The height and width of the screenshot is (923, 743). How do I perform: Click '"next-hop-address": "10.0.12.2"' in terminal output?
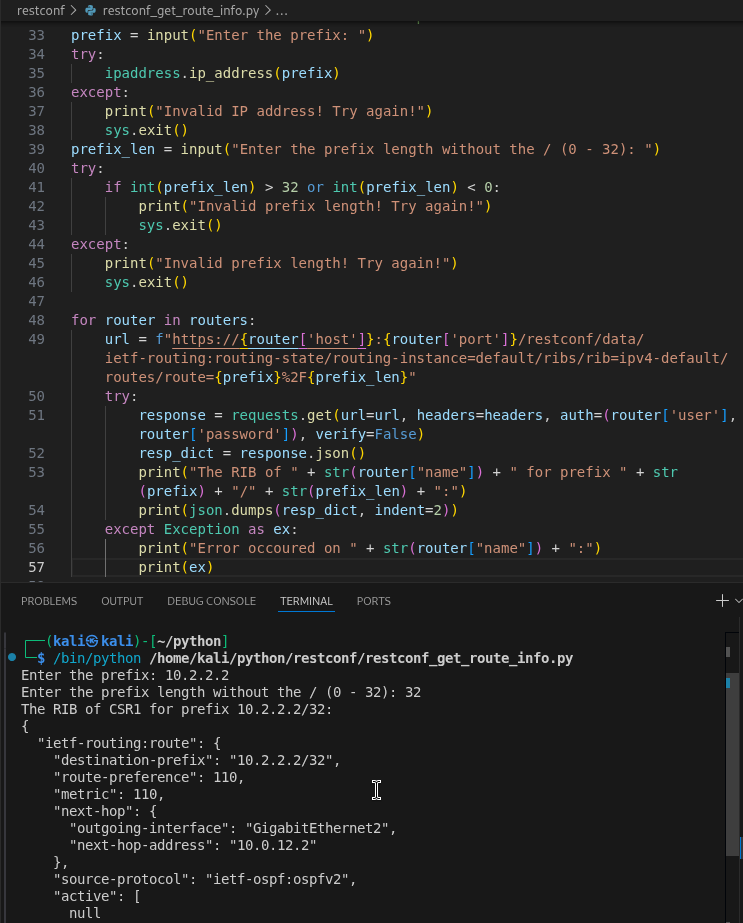tap(193, 845)
